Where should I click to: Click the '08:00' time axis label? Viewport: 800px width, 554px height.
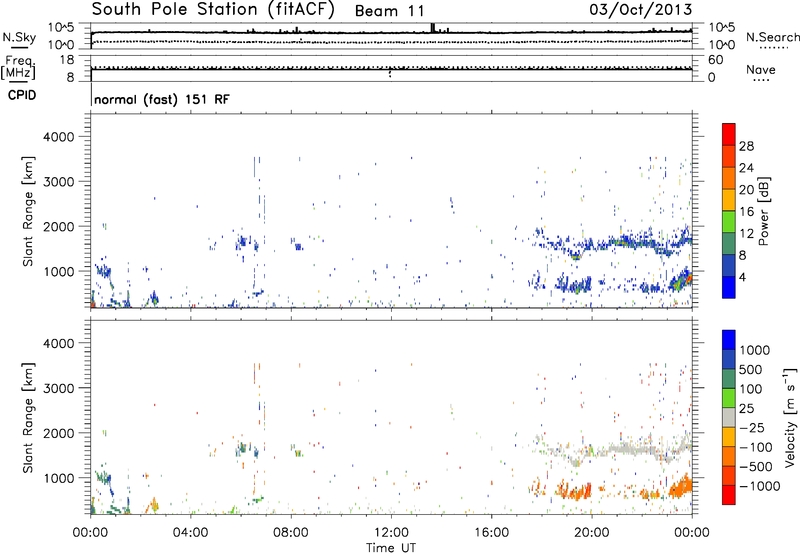click(x=291, y=533)
